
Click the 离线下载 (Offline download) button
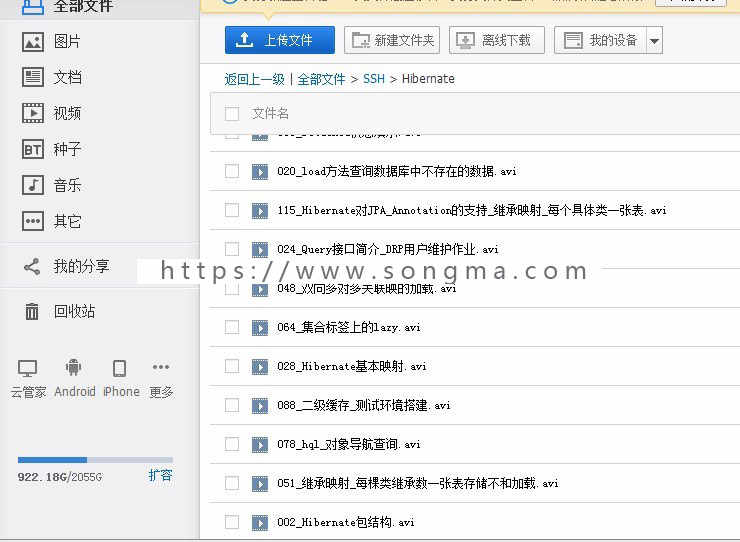497,40
